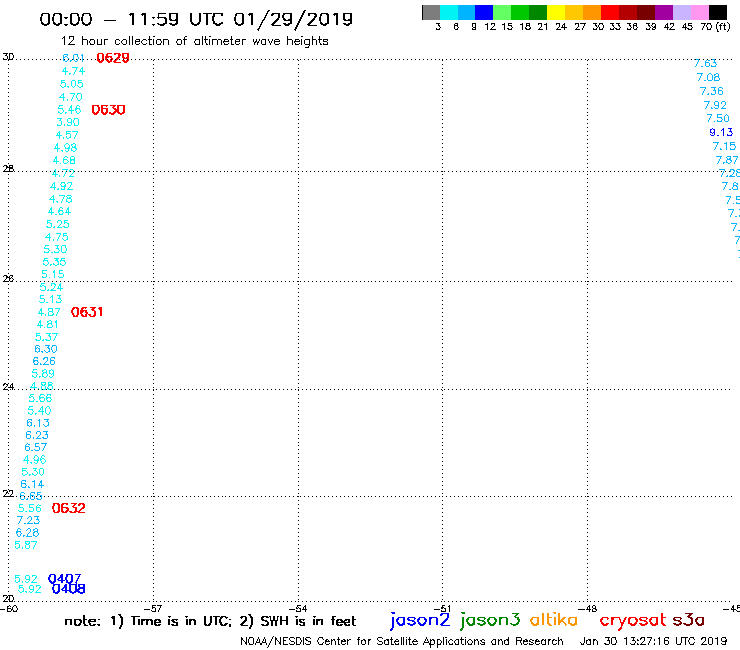This screenshot has width=740, height=650.
Task: Click the cyan swatch above label 6
Action: tap(449, 12)
